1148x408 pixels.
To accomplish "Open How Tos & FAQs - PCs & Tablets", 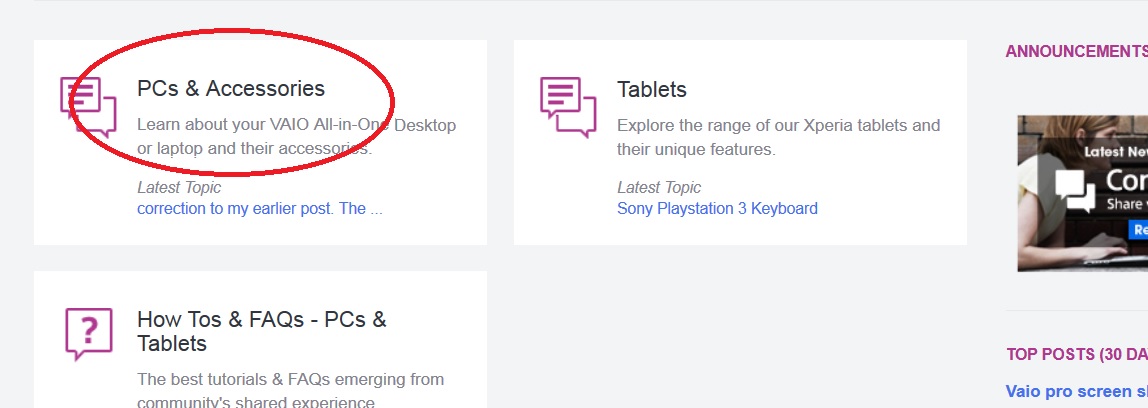I will point(261,331).
